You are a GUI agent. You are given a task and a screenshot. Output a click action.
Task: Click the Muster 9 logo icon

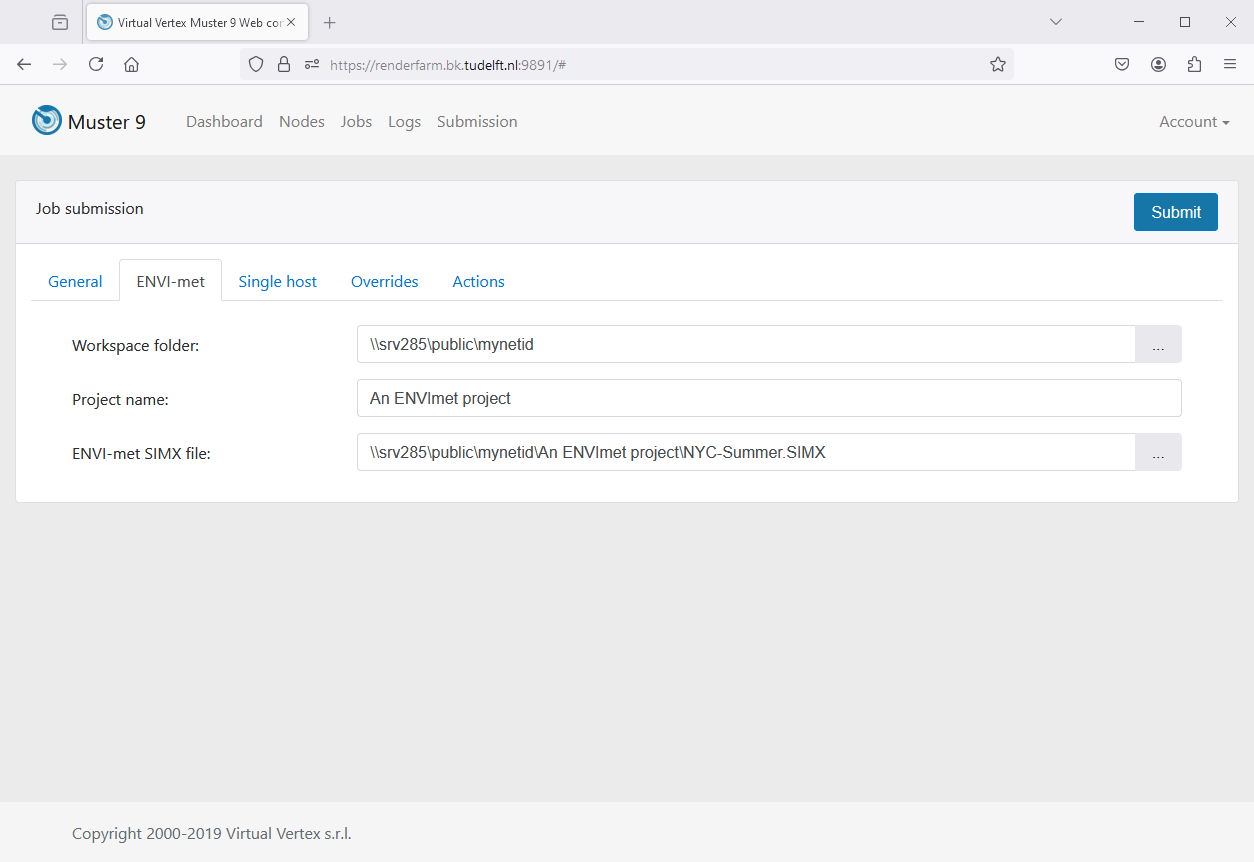(47, 121)
